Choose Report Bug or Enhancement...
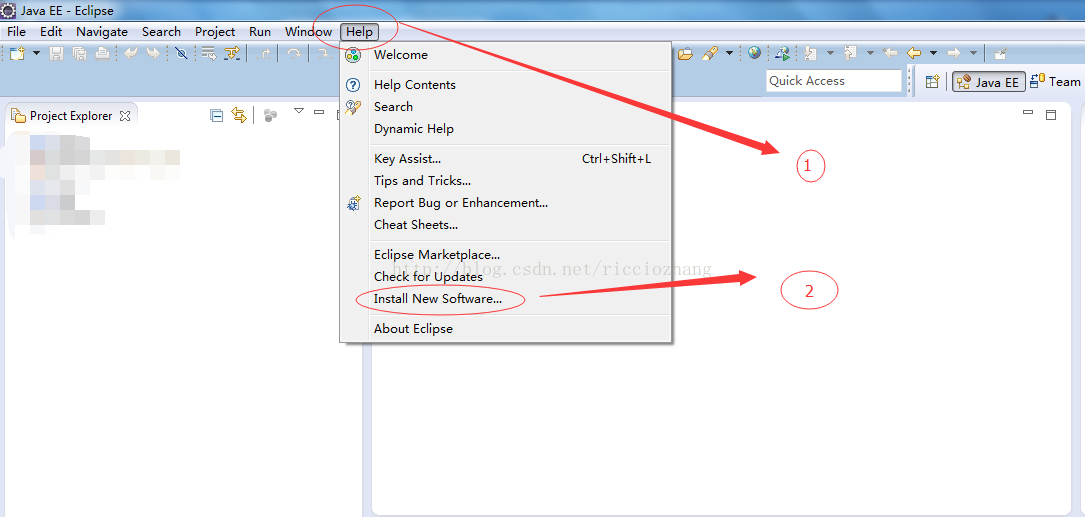Image resolution: width=1085 pixels, height=517 pixels. click(505, 203)
